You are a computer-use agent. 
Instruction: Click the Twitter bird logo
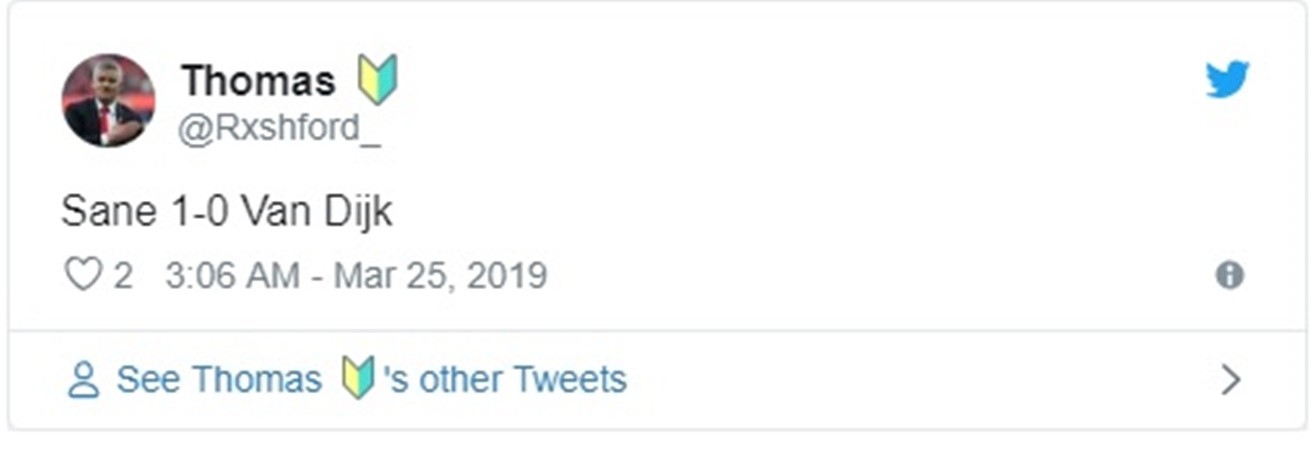(1227, 79)
